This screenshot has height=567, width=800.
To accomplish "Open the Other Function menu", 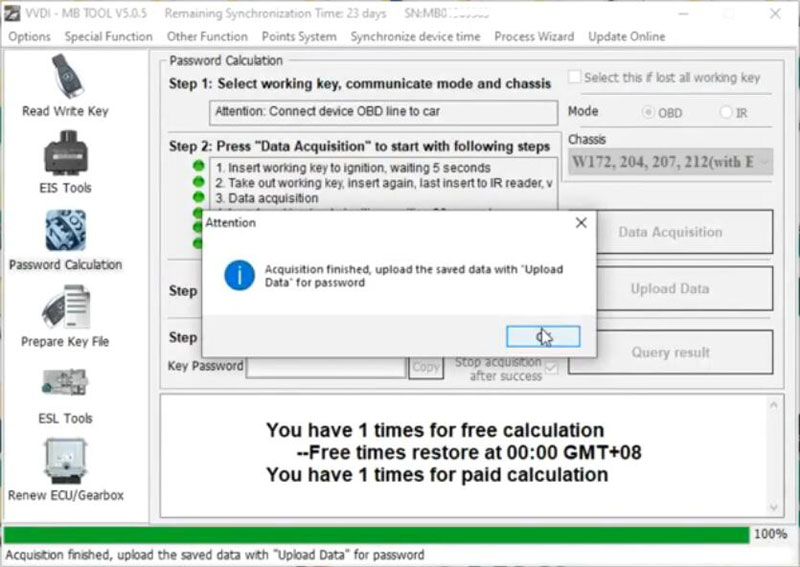I will coord(207,37).
